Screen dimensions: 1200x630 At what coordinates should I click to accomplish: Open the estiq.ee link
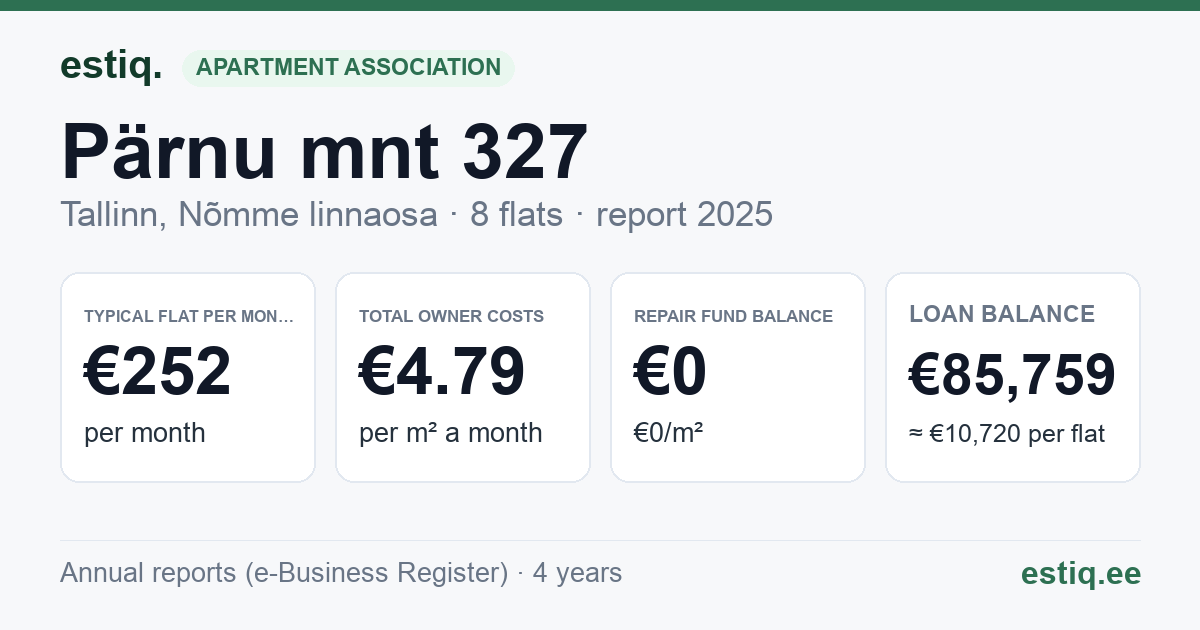tap(1080, 574)
